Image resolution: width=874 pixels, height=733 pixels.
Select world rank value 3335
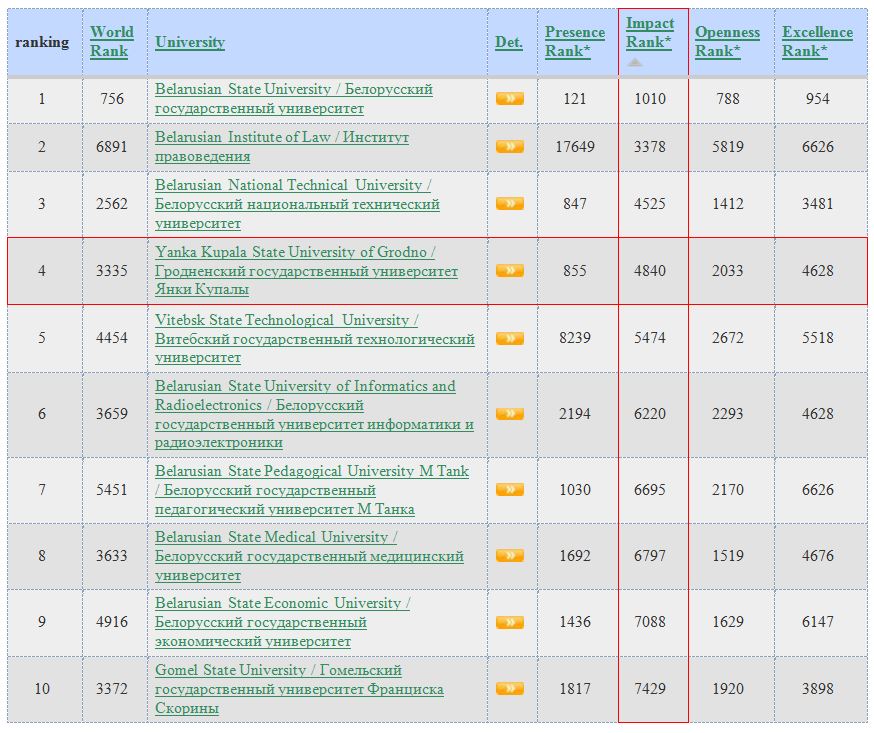[x=111, y=270]
